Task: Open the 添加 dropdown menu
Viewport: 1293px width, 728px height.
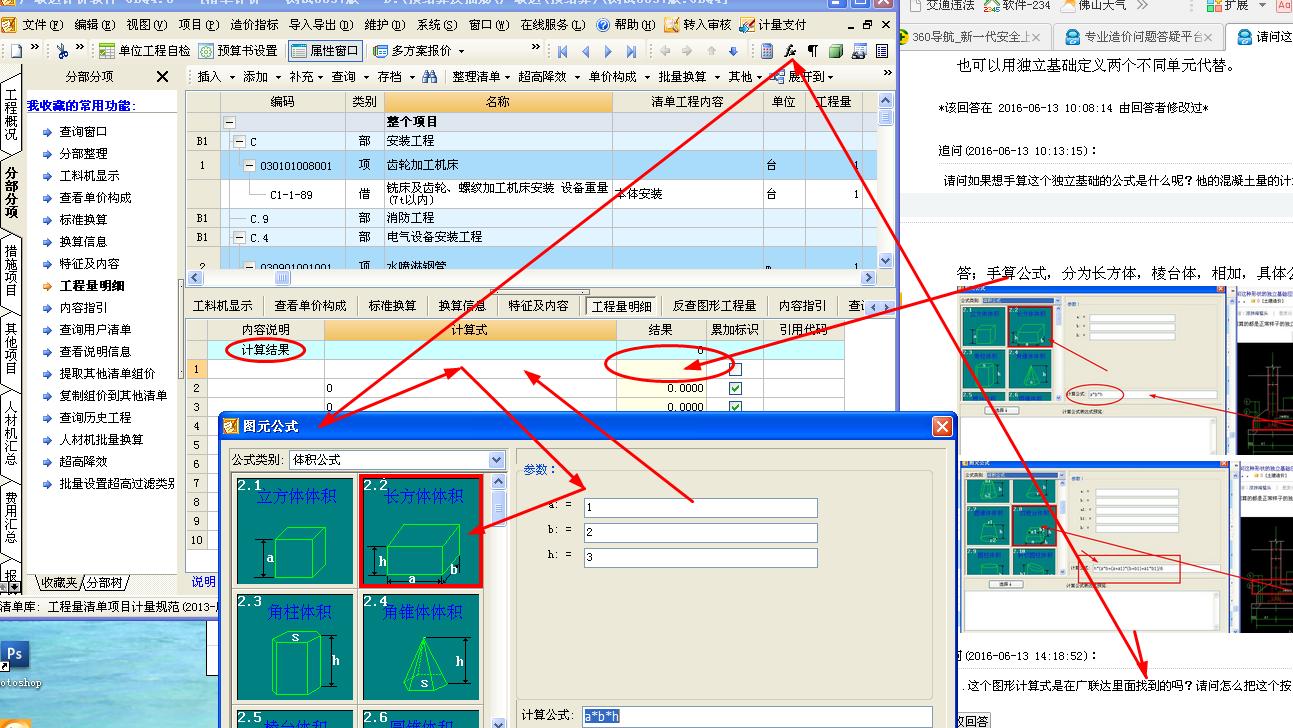Action: (262, 76)
